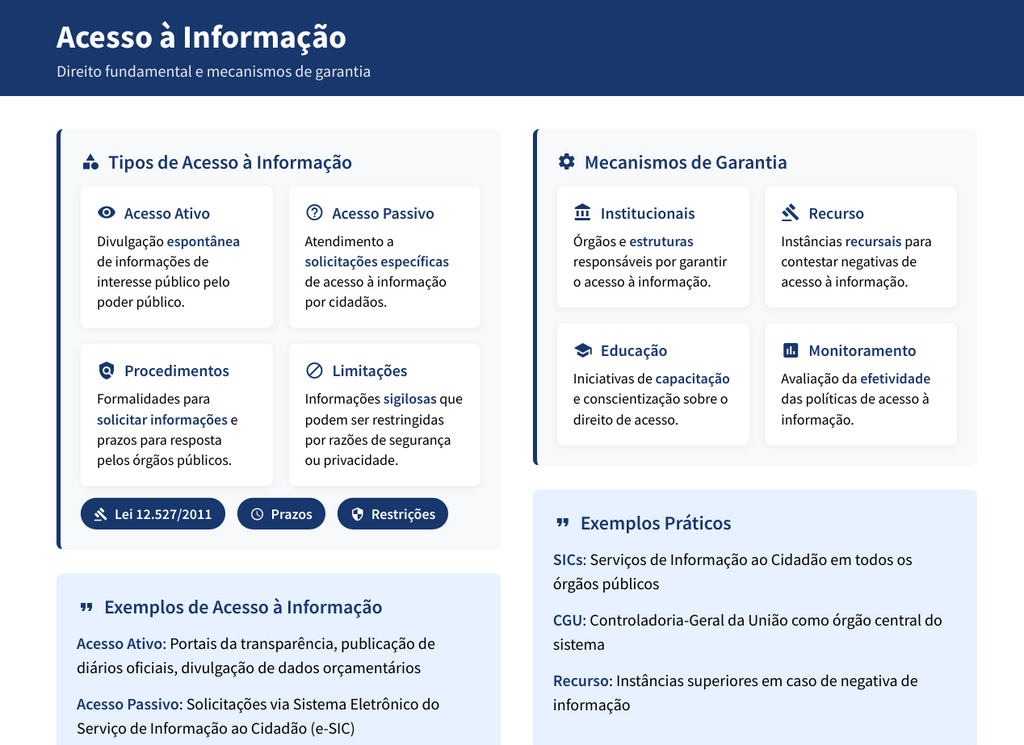Click the gear icon beside Mecanismos de Garantia
The image size is (1024, 745).
click(566, 161)
